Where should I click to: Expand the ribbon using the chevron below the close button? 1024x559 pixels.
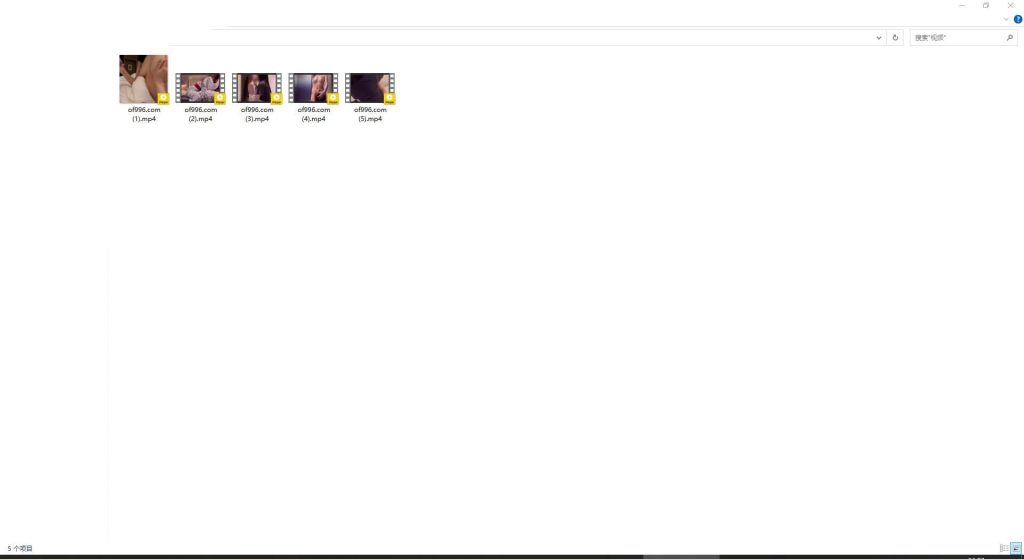[x=1006, y=19]
